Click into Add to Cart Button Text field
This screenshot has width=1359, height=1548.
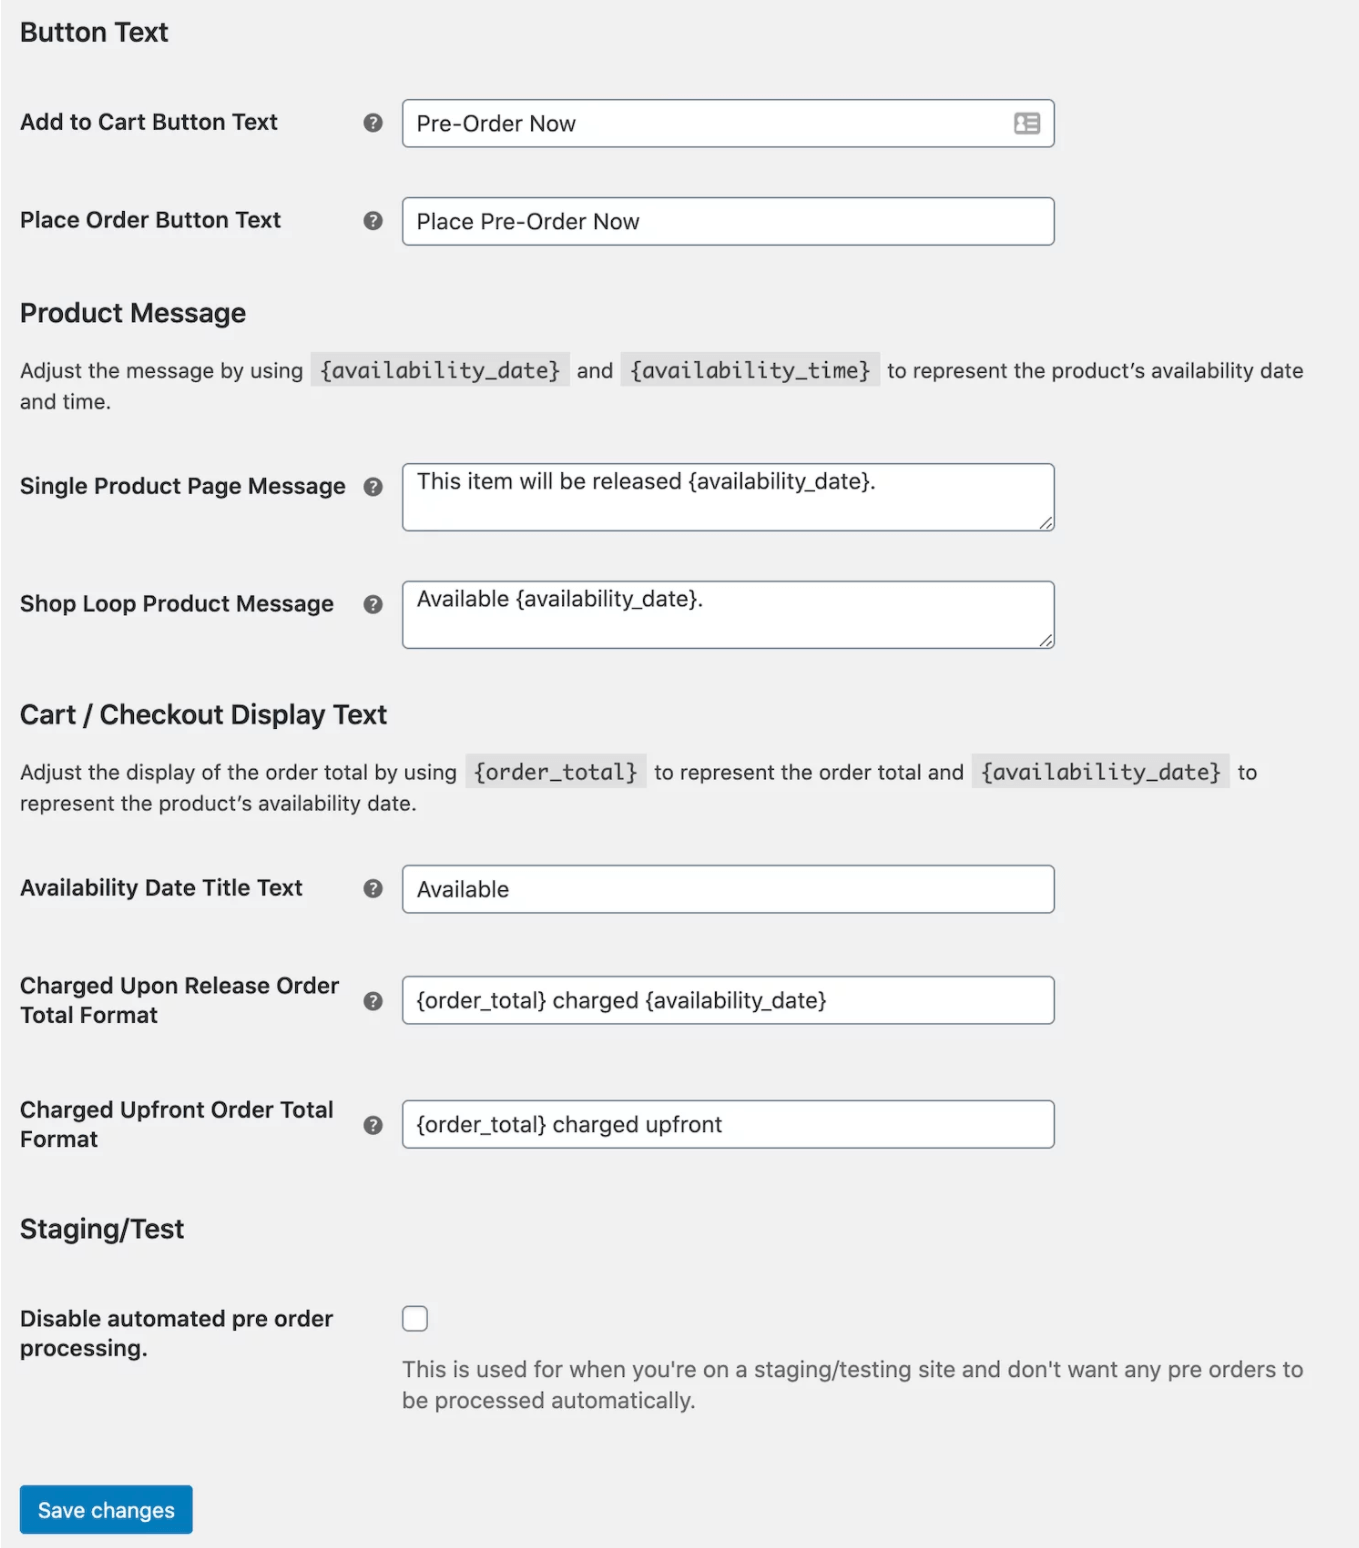tap(700, 124)
